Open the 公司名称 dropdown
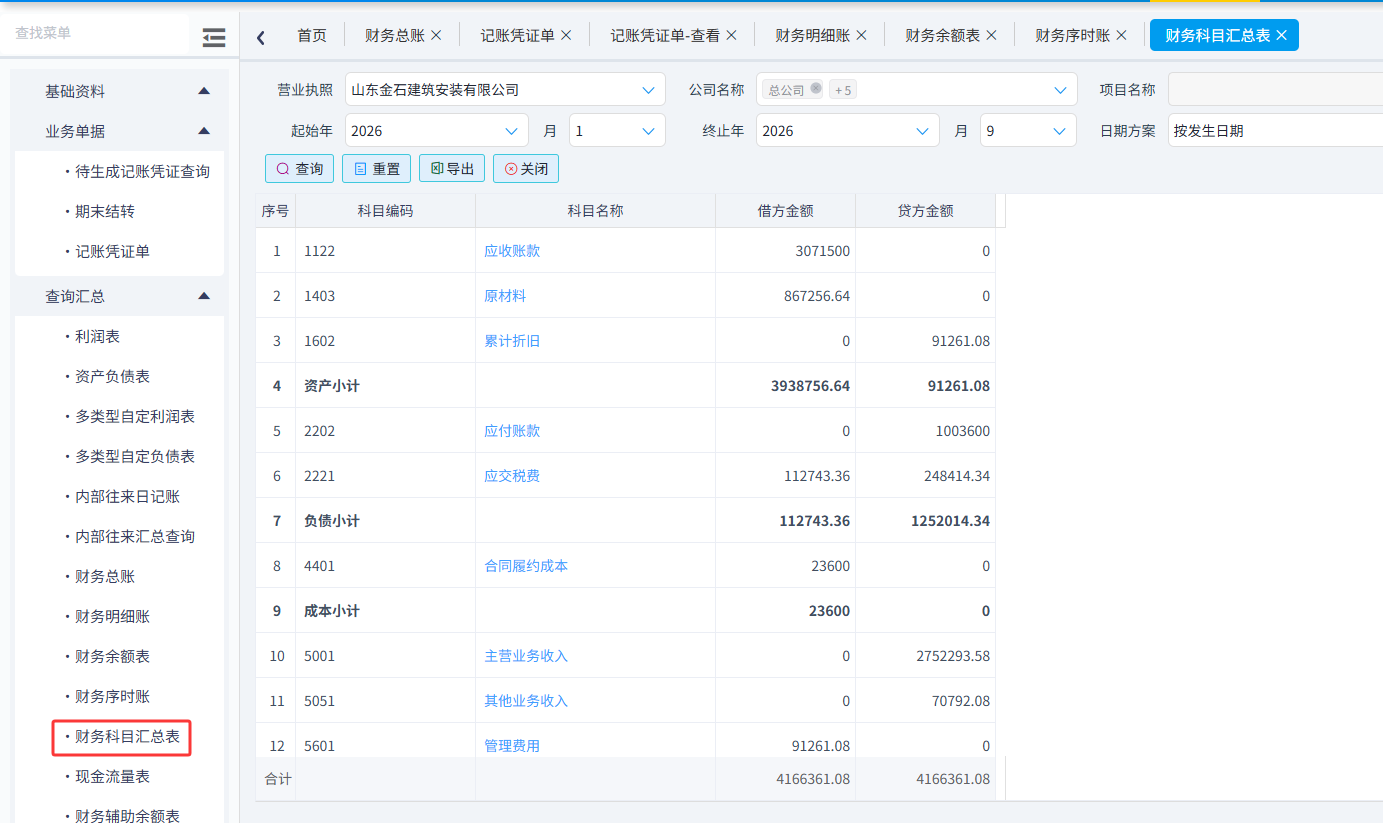 [916, 90]
